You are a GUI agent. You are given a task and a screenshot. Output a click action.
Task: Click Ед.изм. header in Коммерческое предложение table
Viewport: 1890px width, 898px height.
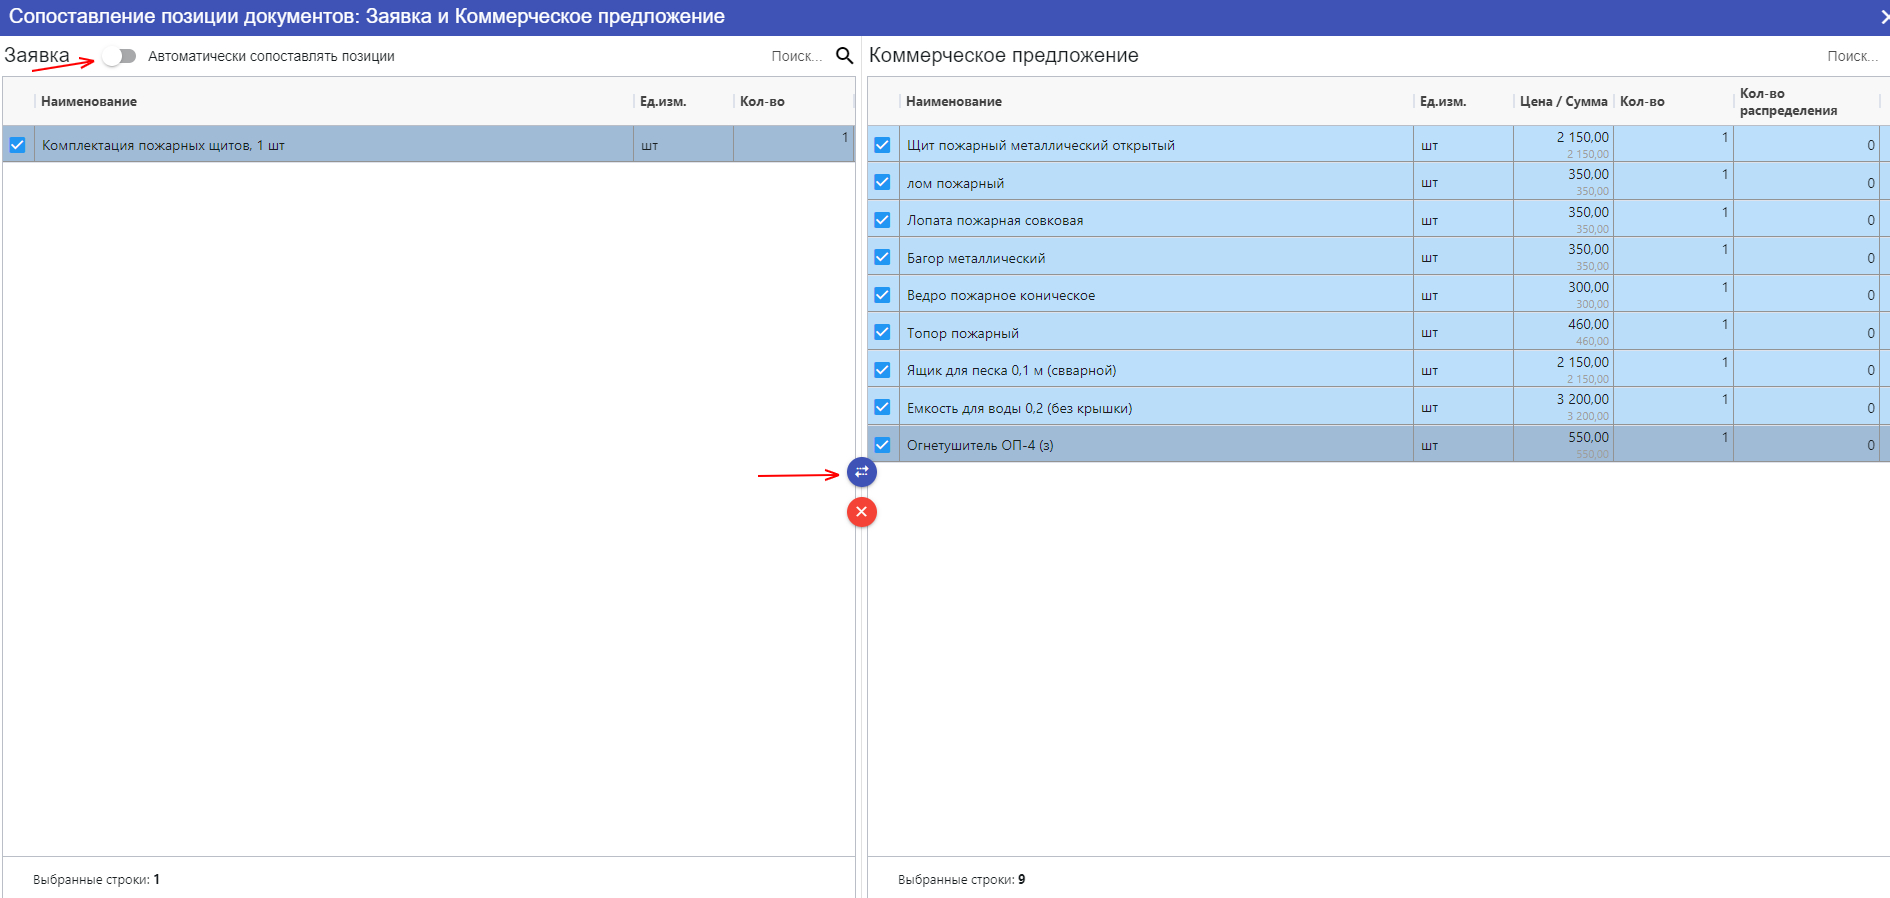click(x=1443, y=101)
